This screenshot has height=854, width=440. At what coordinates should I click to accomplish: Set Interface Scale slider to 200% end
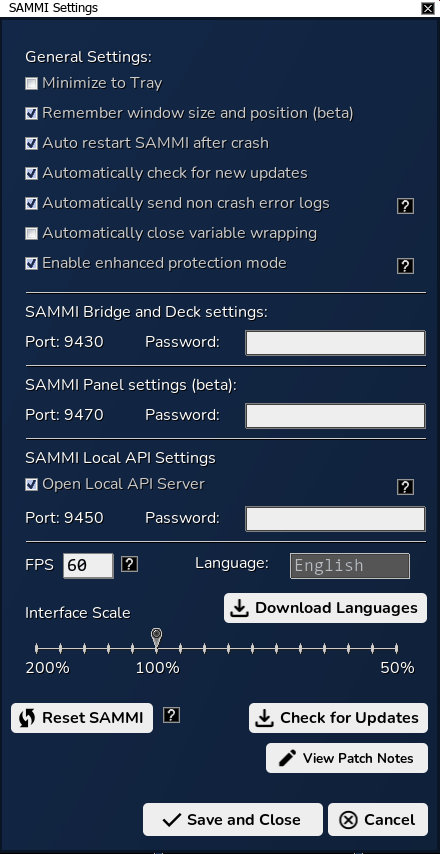[x=36, y=649]
